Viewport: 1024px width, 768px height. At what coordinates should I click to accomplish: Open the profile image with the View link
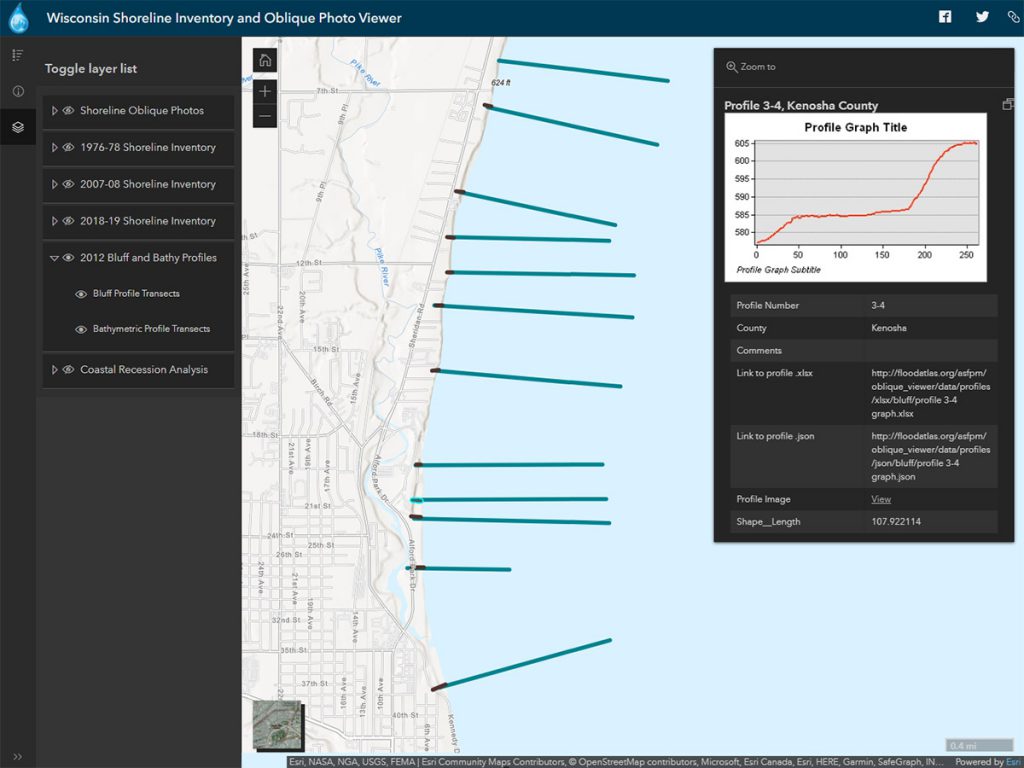[x=880, y=498]
